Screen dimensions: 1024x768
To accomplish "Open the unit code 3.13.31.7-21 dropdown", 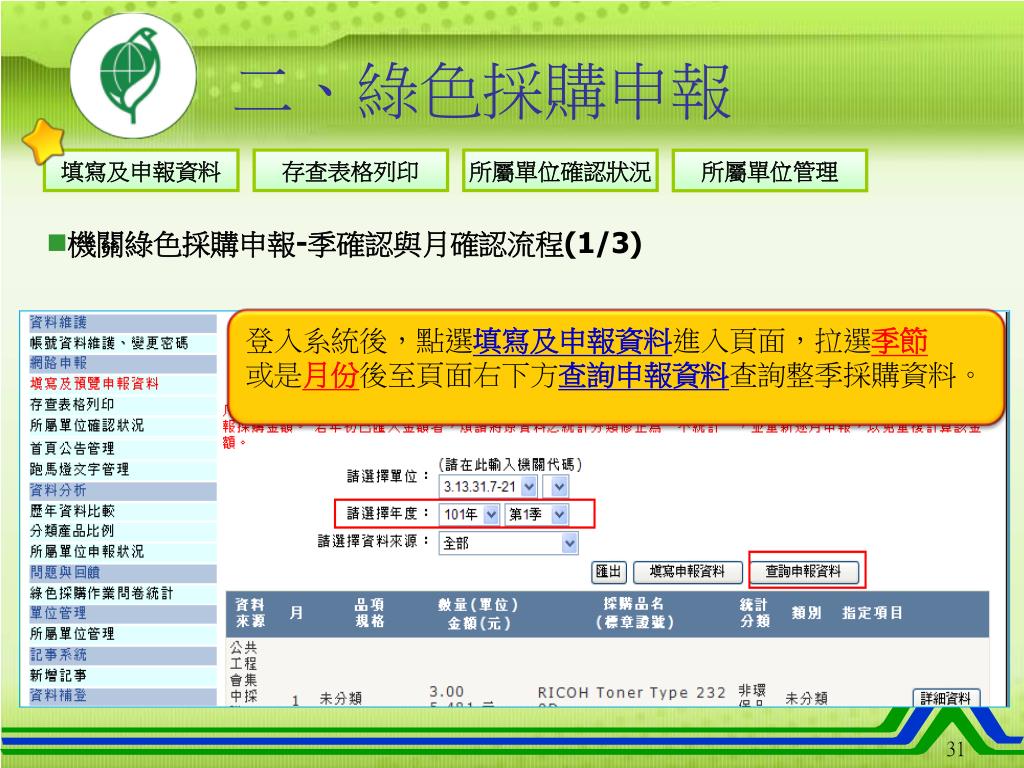I will [487, 487].
